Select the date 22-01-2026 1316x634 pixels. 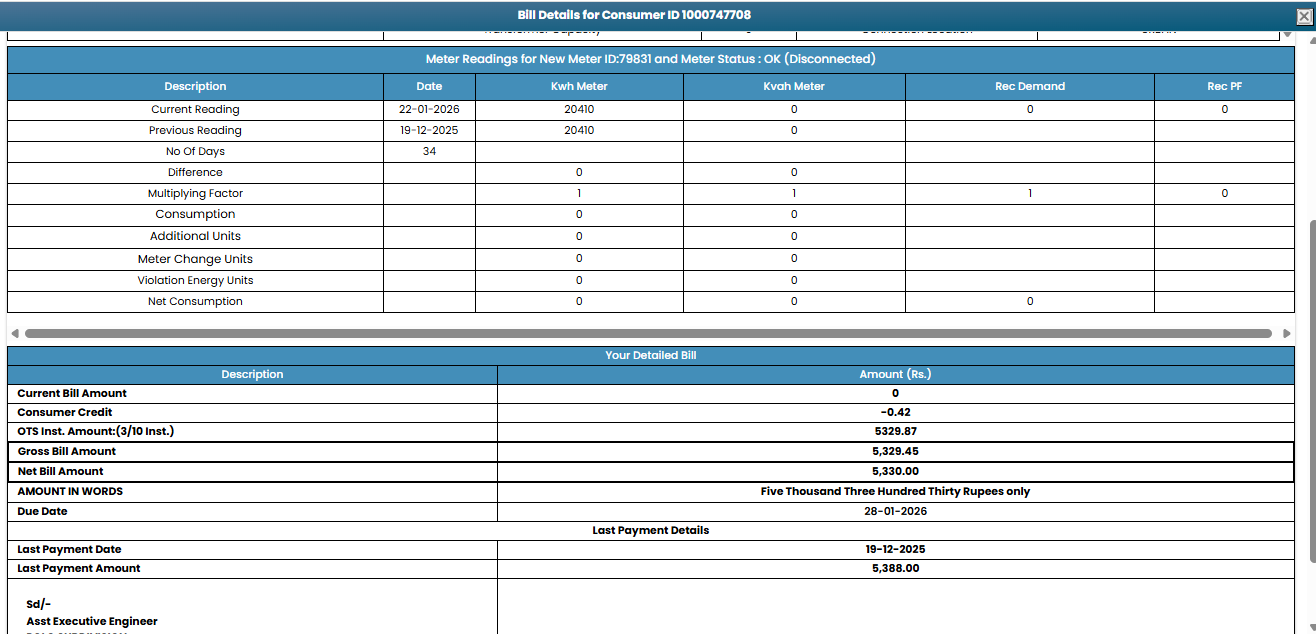pyautogui.click(x=429, y=109)
